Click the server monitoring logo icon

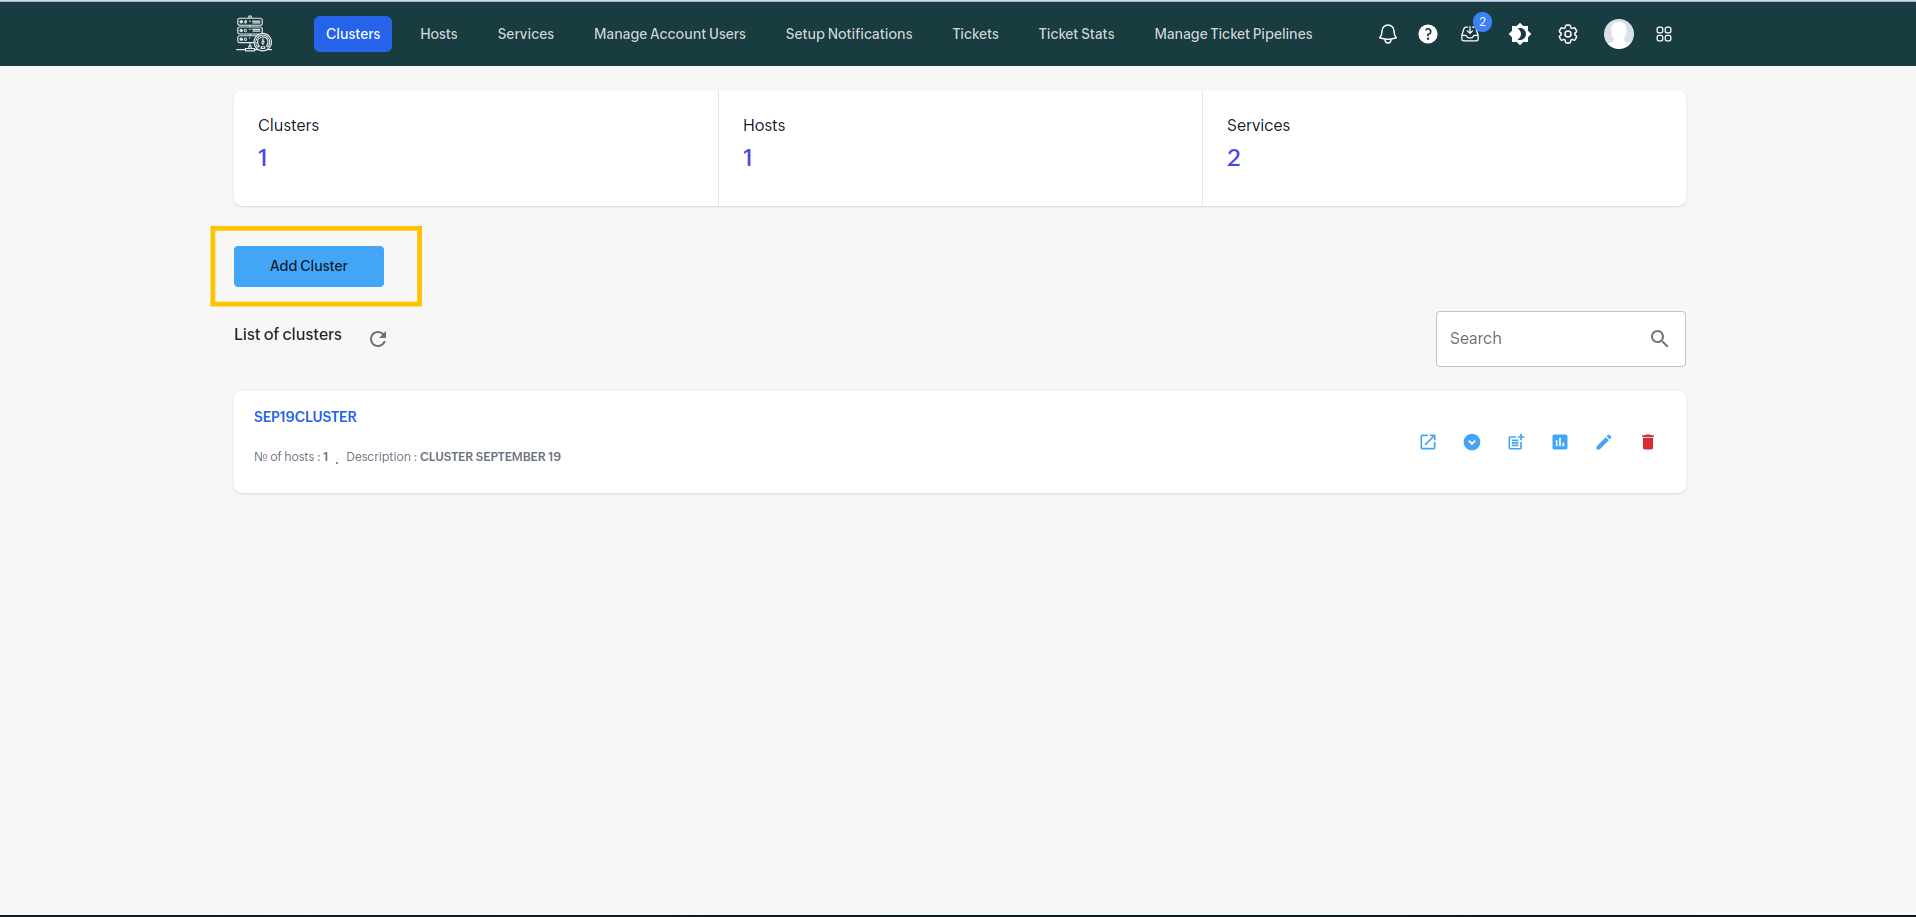pyautogui.click(x=254, y=34)
